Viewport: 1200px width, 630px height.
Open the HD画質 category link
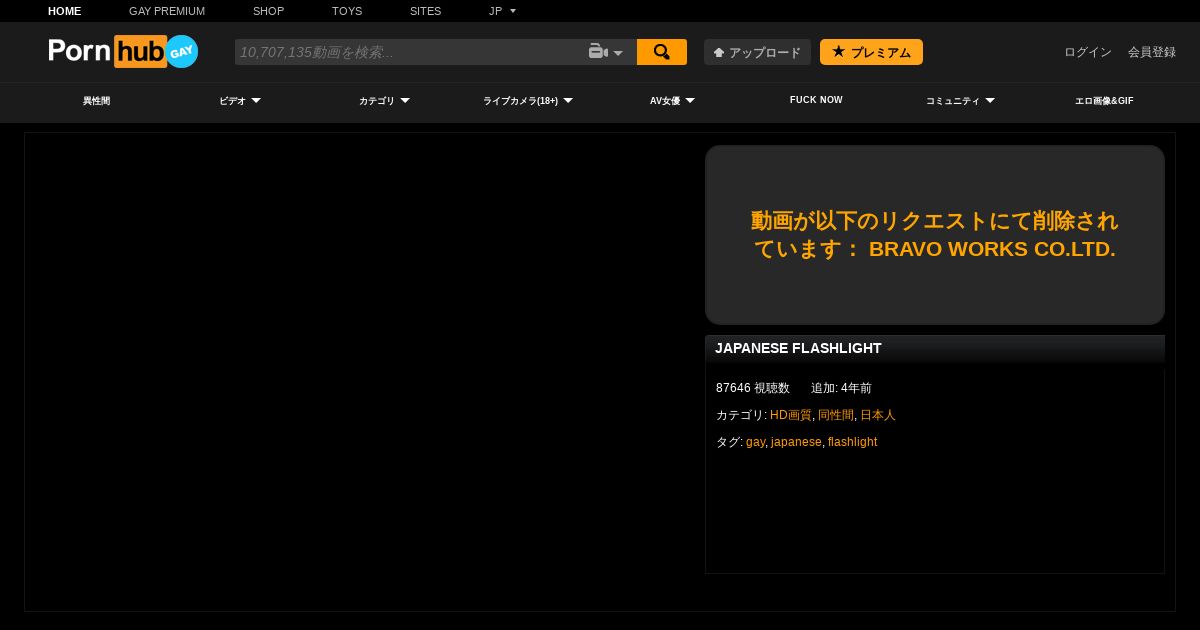click(x=791, y=415)
